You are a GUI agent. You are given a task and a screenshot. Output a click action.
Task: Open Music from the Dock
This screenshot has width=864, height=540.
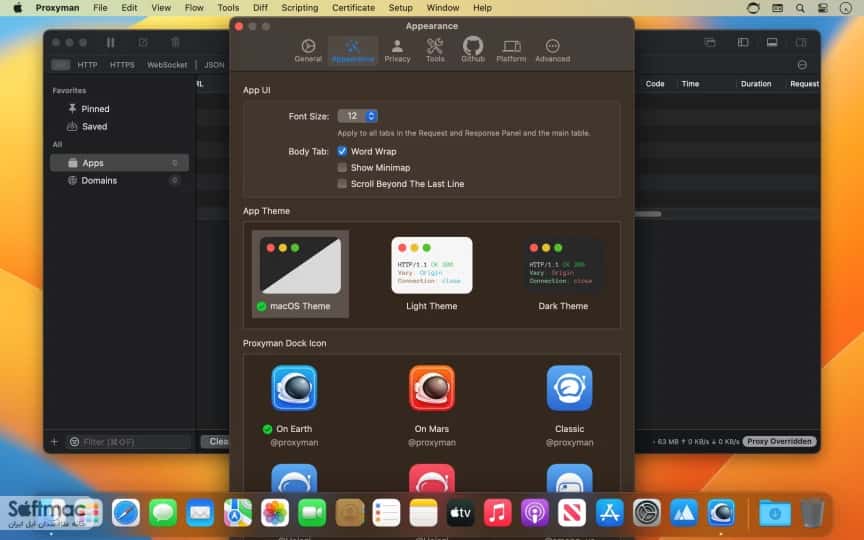click(x=498, y=513)
